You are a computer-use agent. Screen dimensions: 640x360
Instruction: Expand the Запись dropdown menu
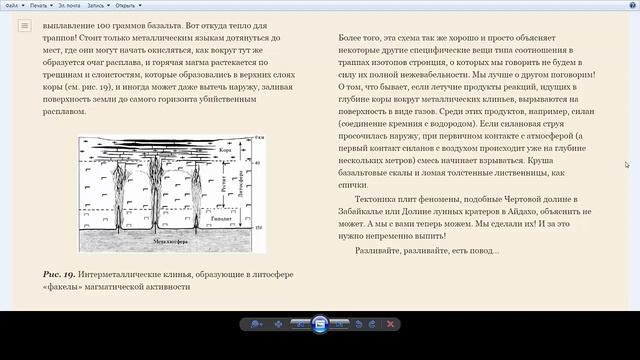pos(98,6)
